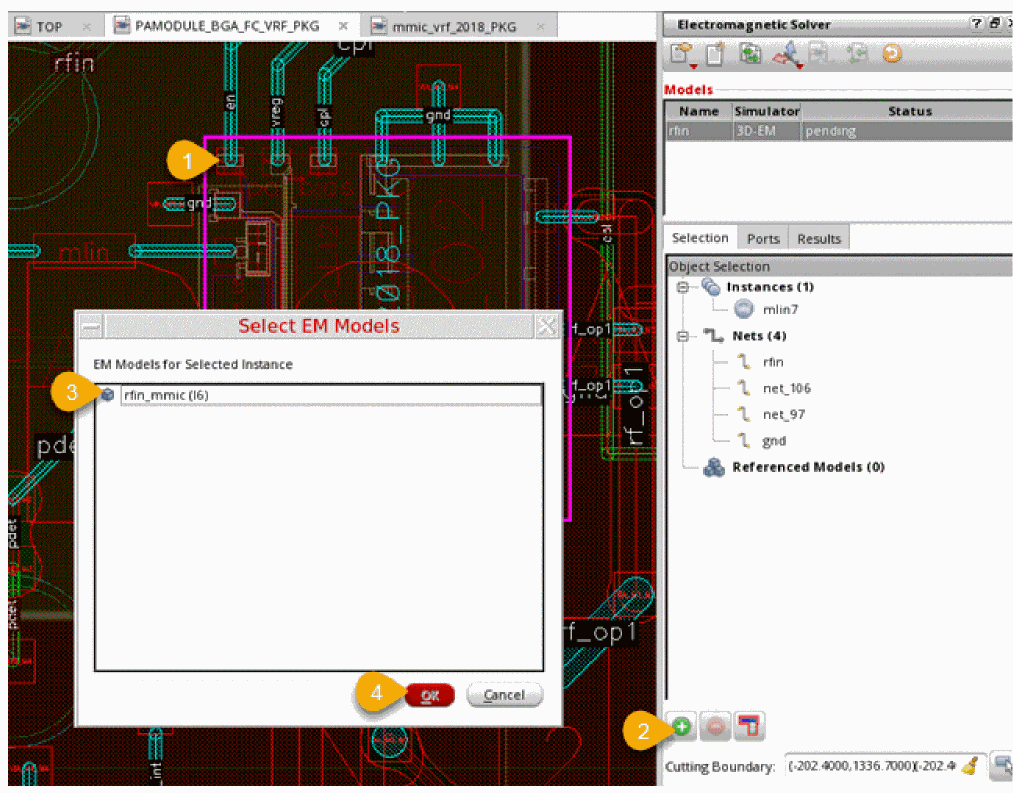The height and width of the screenshot is (793, 1013).
Task: Select the net_106 net in tree
Action: 786,388
